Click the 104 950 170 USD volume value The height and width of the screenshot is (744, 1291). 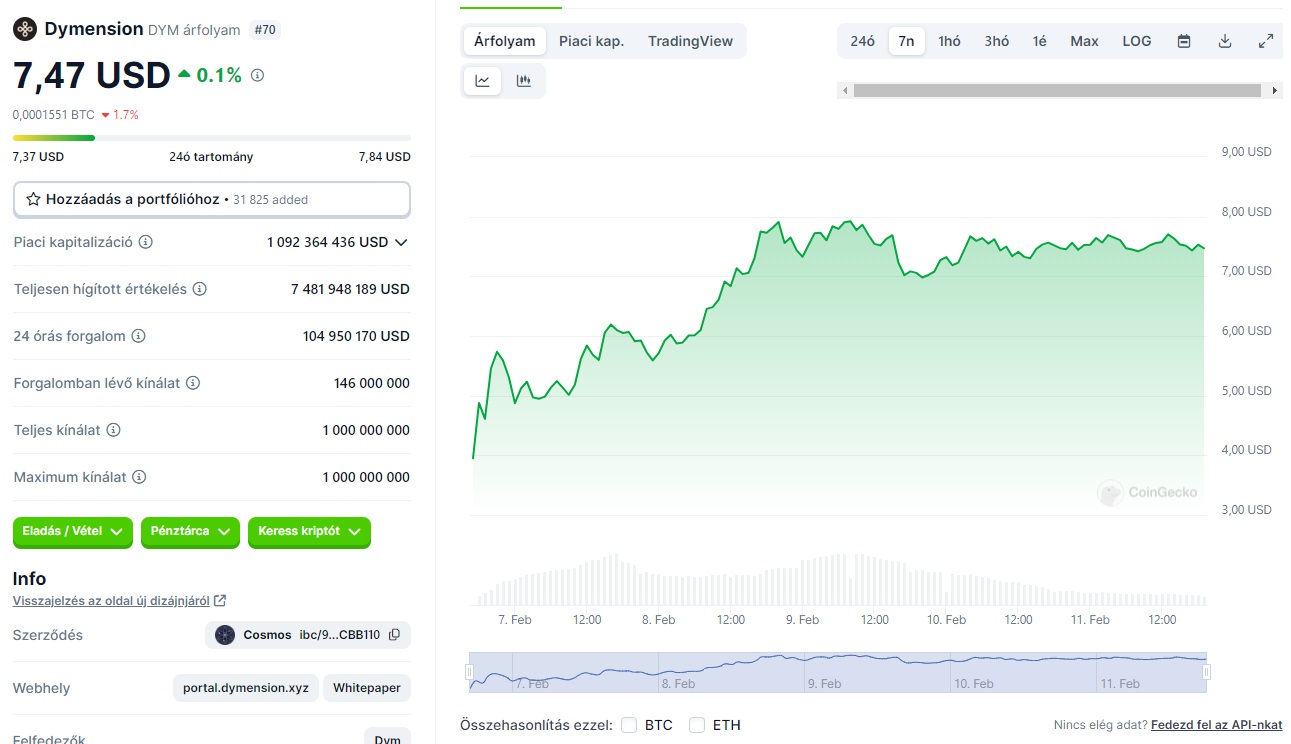click(x=356, y=336)
